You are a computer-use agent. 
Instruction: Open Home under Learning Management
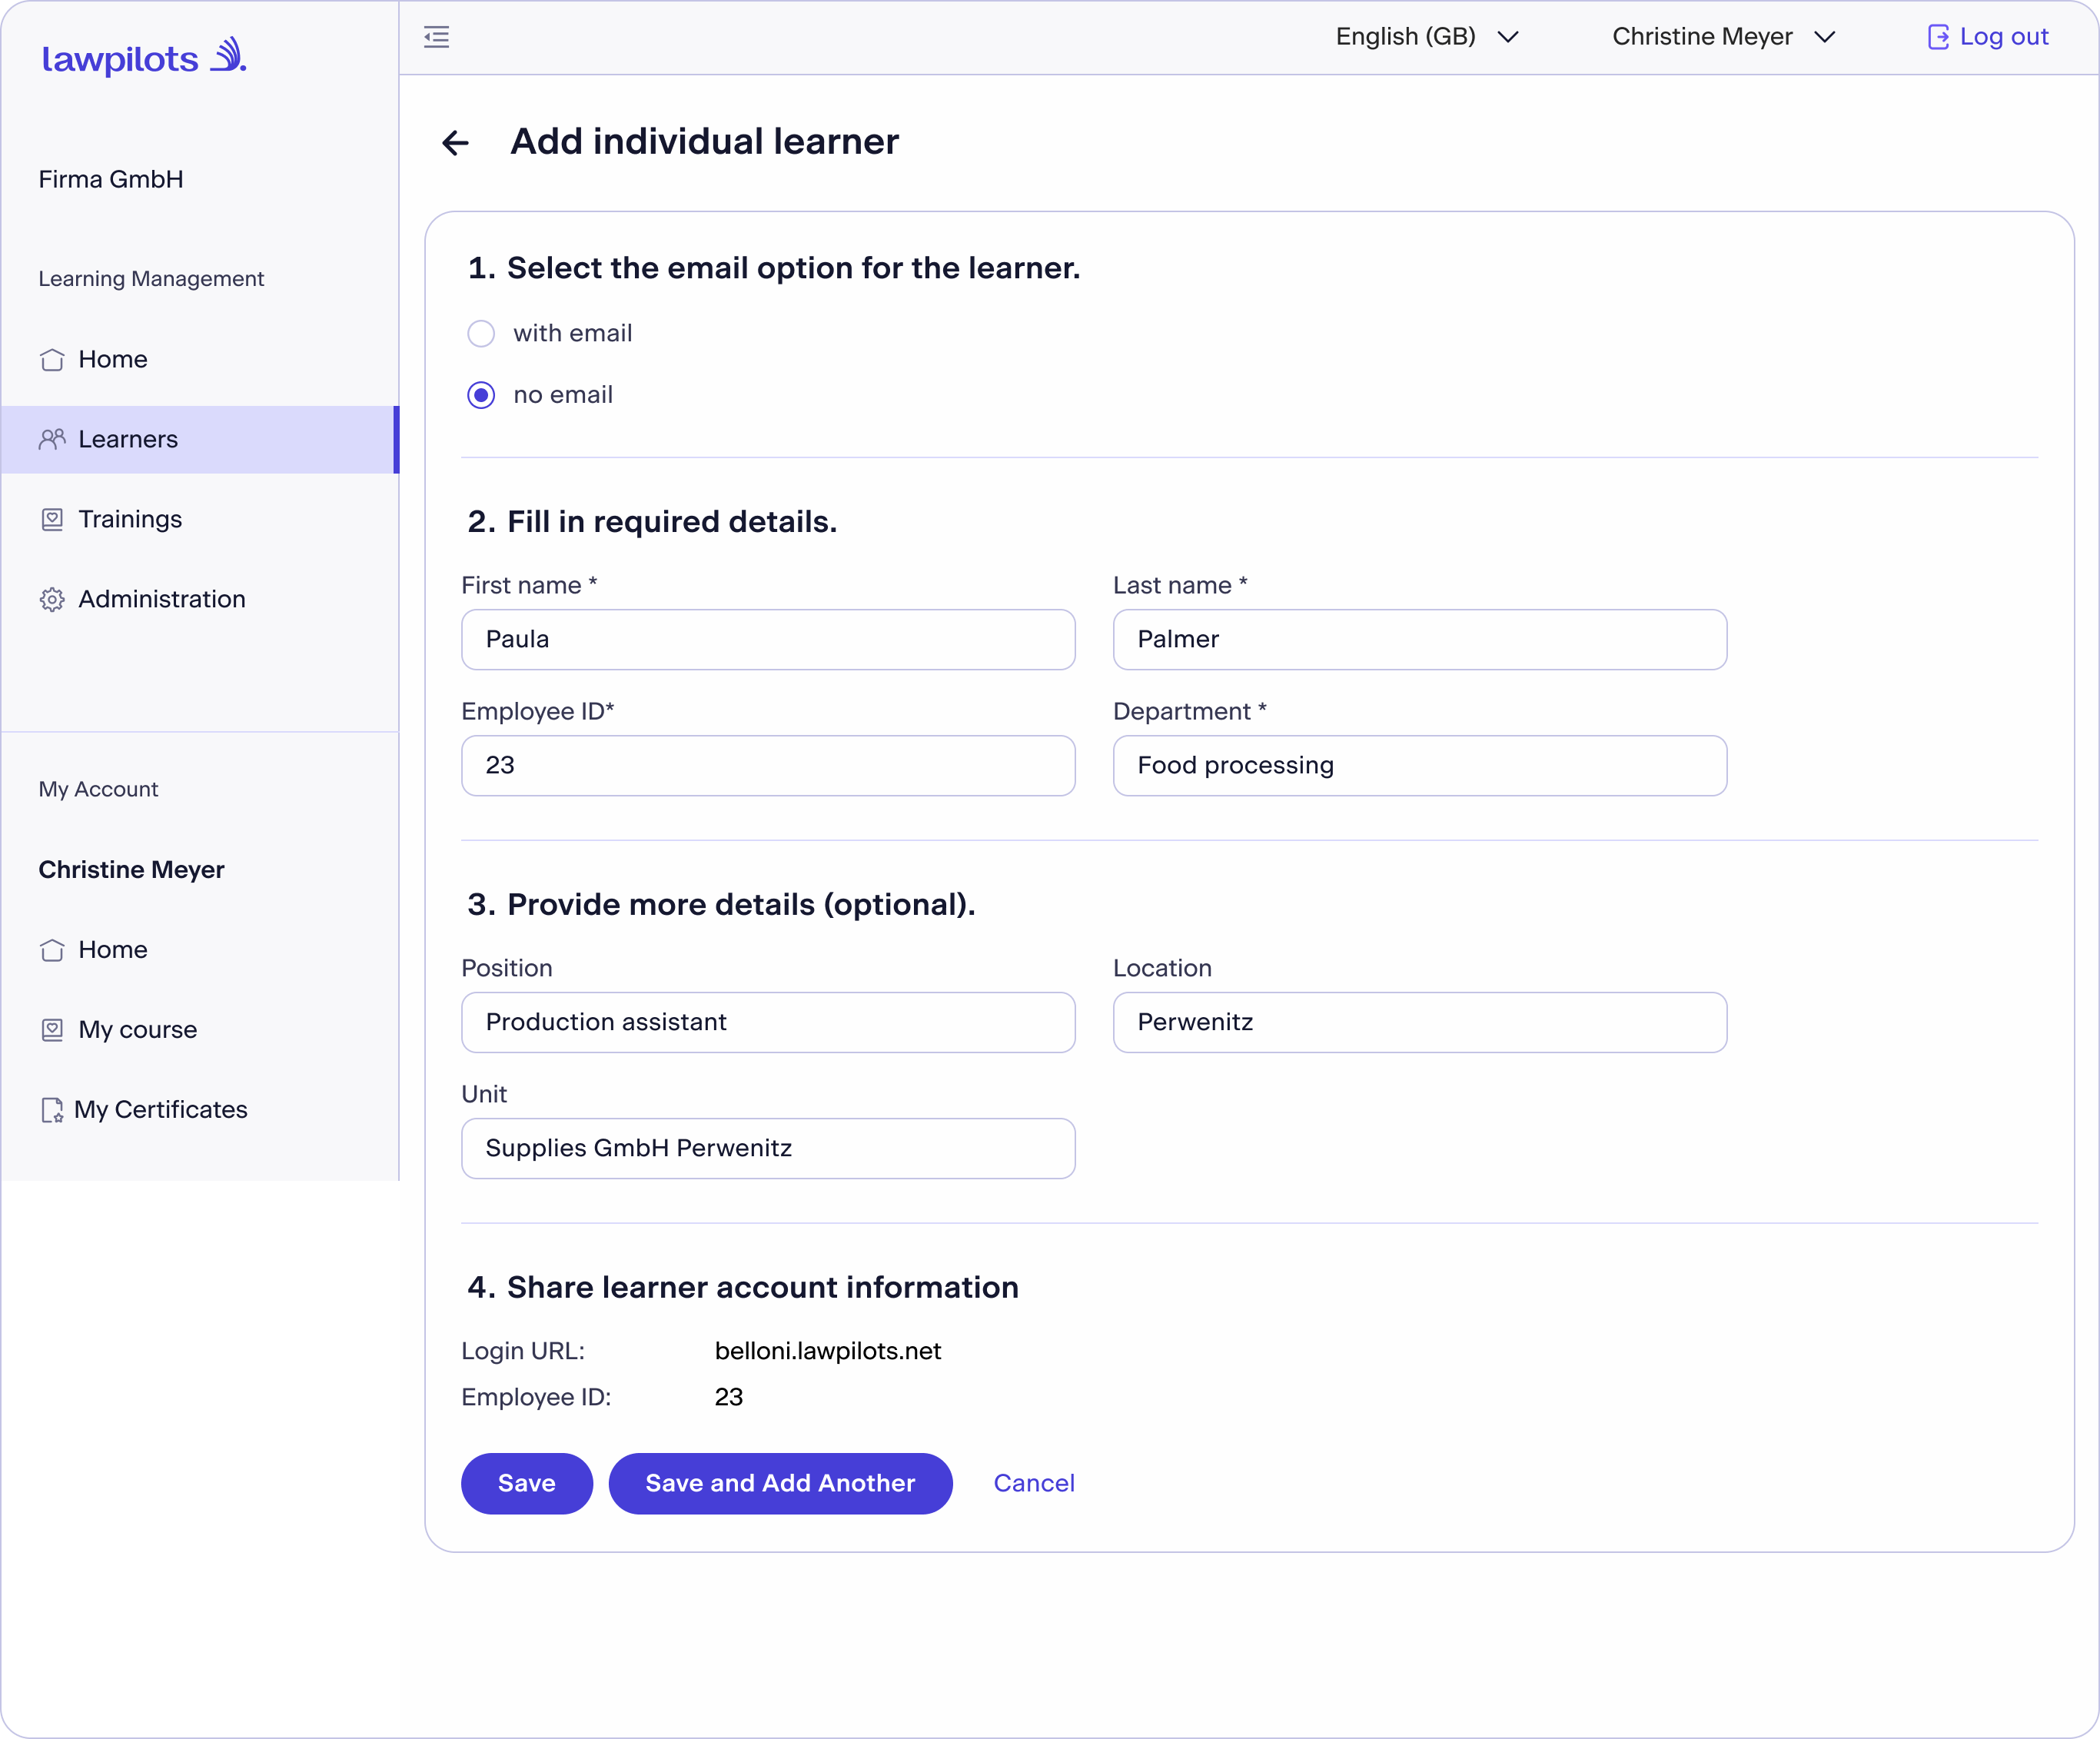pos(200,359)
